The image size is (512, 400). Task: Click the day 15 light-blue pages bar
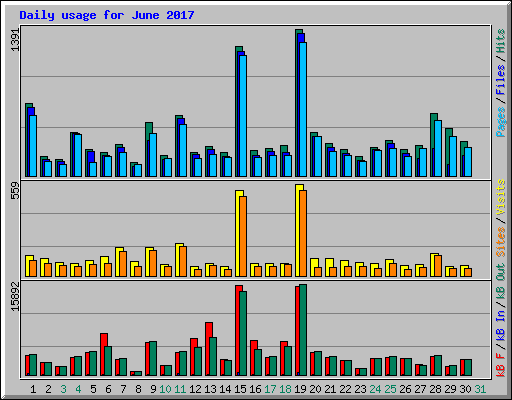(243, 116)
